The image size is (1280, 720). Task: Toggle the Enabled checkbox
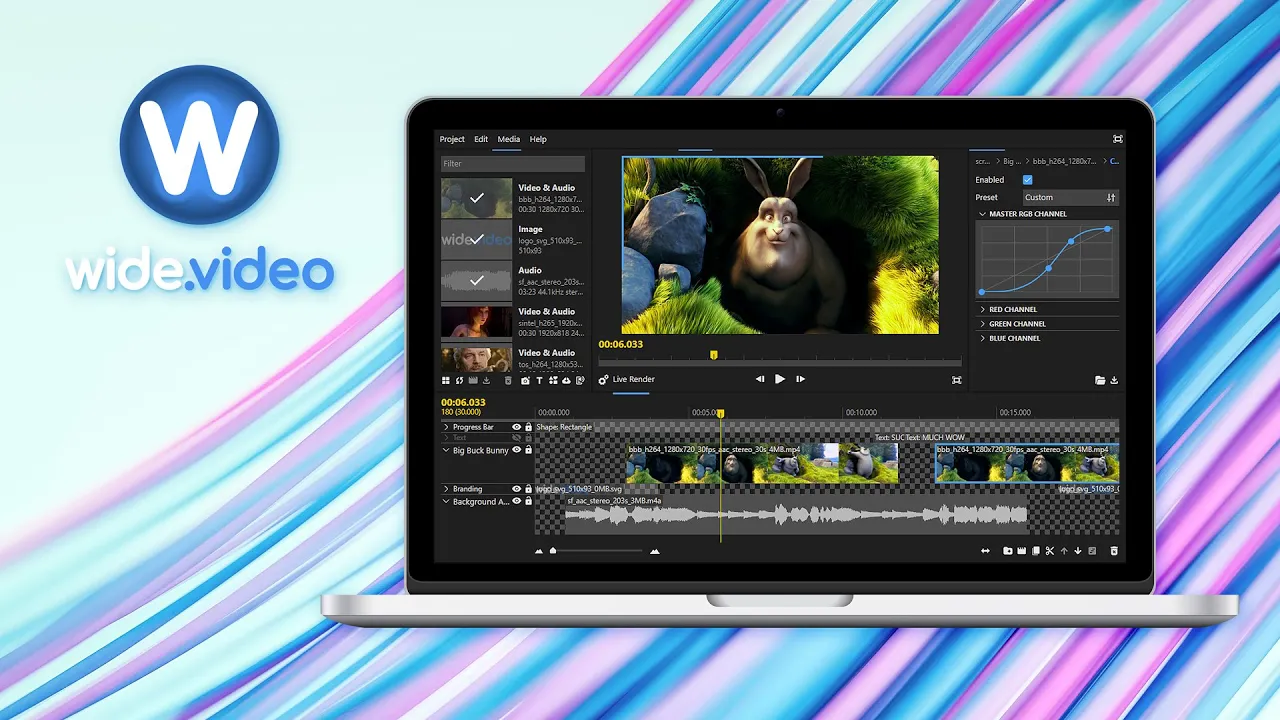pos(1027,180)
